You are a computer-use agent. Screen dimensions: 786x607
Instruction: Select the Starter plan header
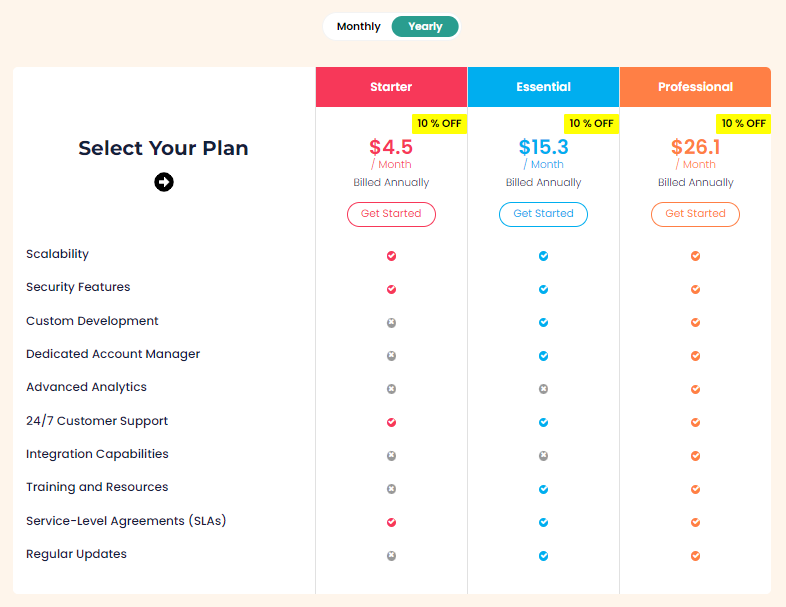coord(391,87)
